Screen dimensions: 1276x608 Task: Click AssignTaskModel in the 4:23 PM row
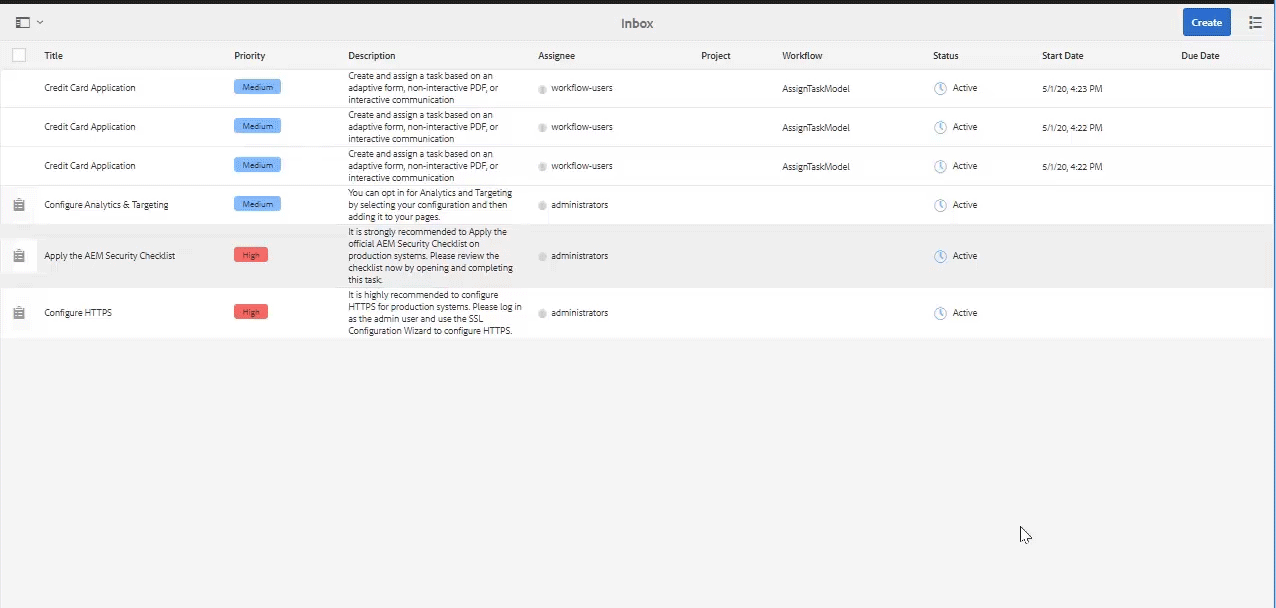pyautogui.click(x=816, y=89)
